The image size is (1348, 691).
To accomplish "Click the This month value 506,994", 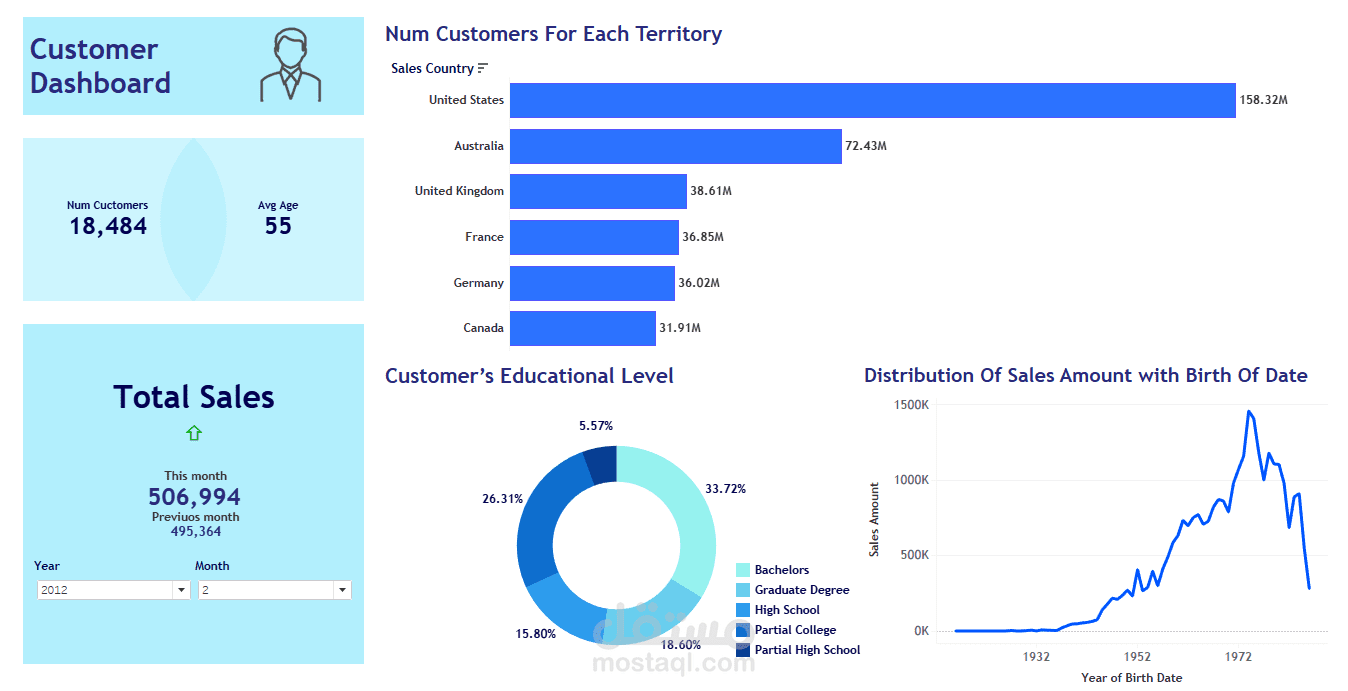I will [x=193, y=497].
